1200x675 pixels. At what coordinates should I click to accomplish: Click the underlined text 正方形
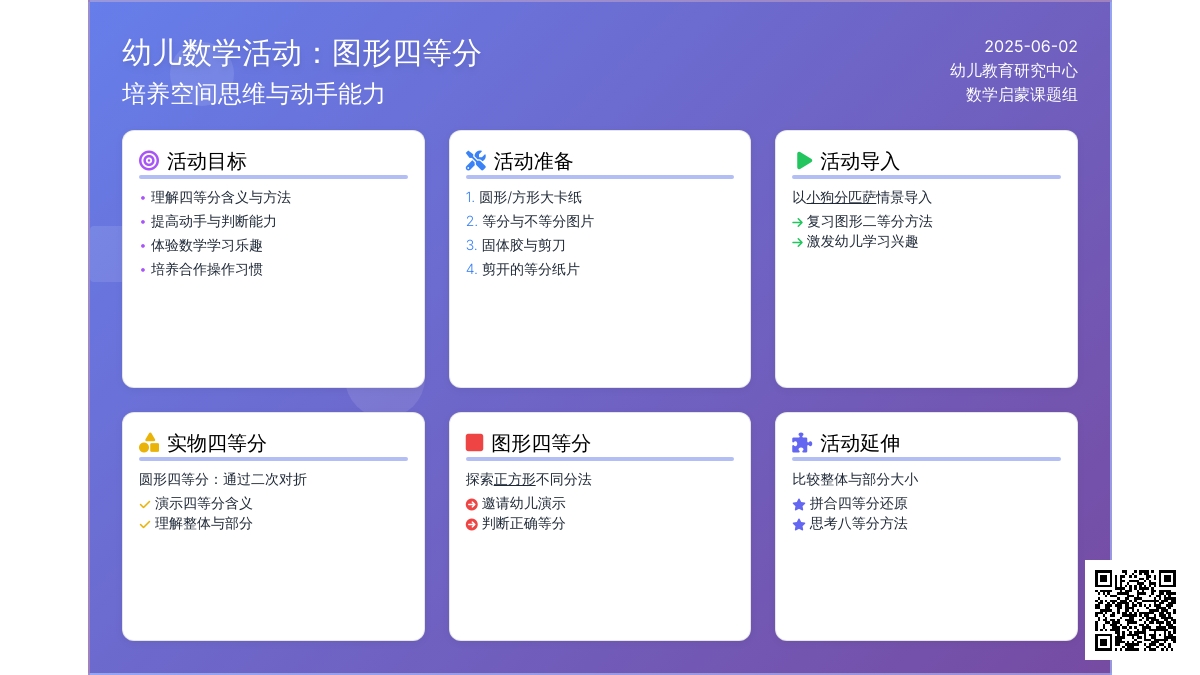tap(515, 480)
